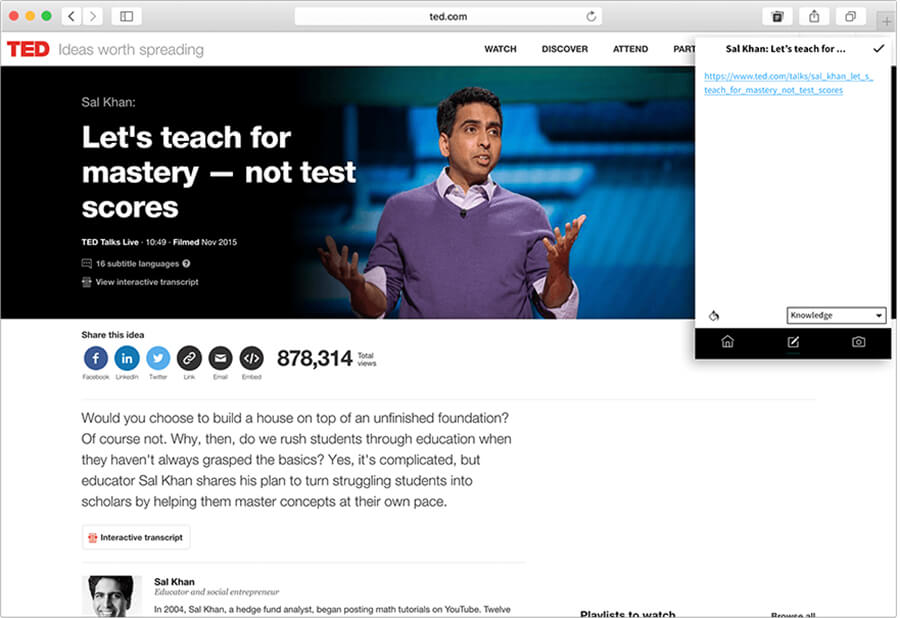The width and height of the screenshot is (900, 618).
Task: Click the 878,314 total views count
Action: click(x=314, y=359)
